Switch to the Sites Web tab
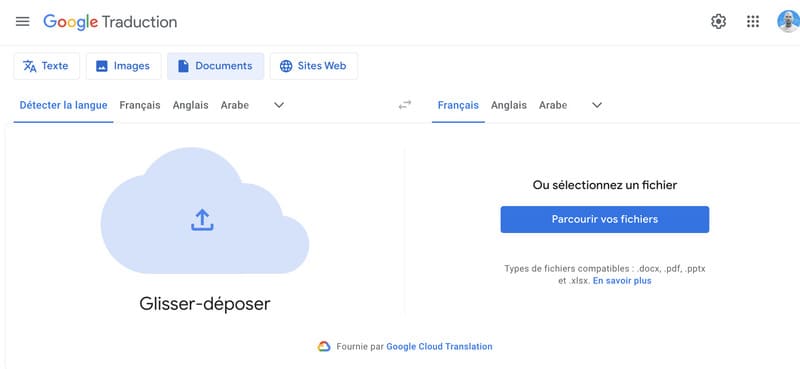The height and width of the screenshot is (369, 800). click(314, 66)
